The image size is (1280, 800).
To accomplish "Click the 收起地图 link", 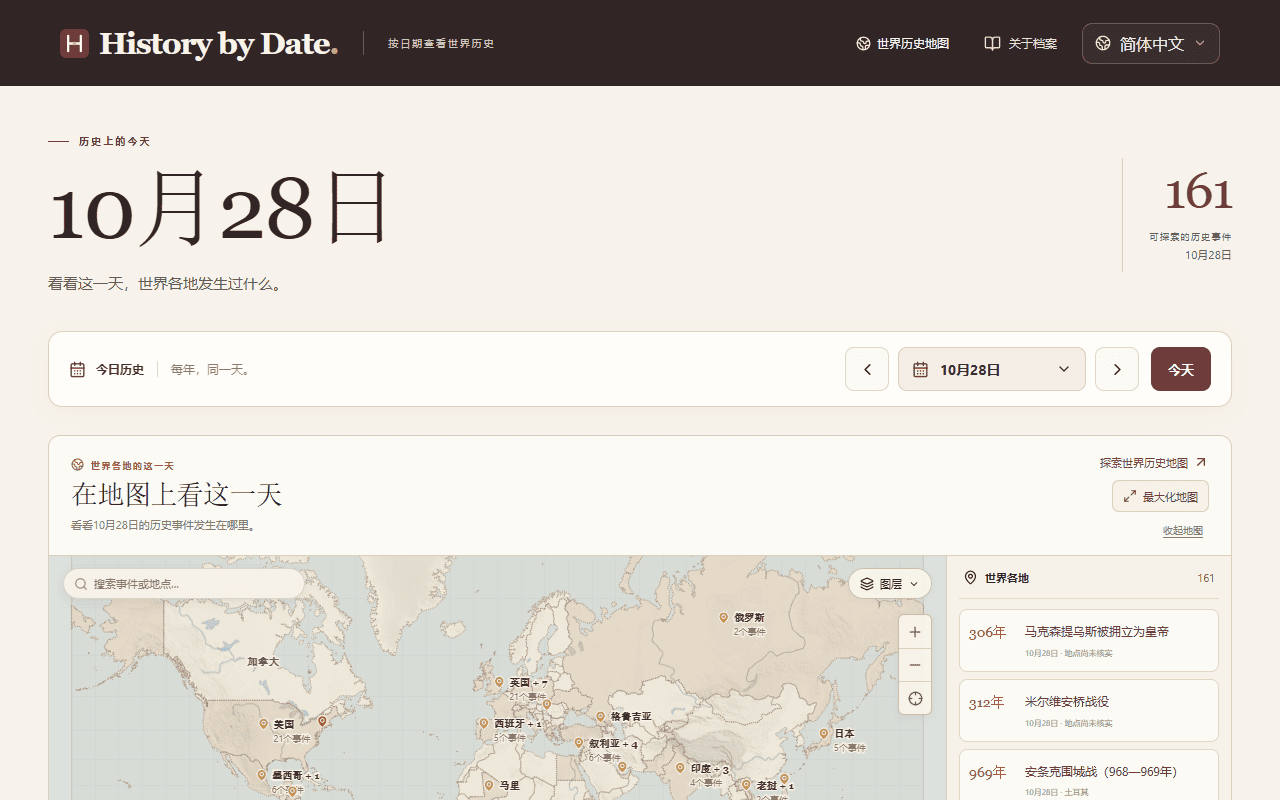I will point(1182,531).
